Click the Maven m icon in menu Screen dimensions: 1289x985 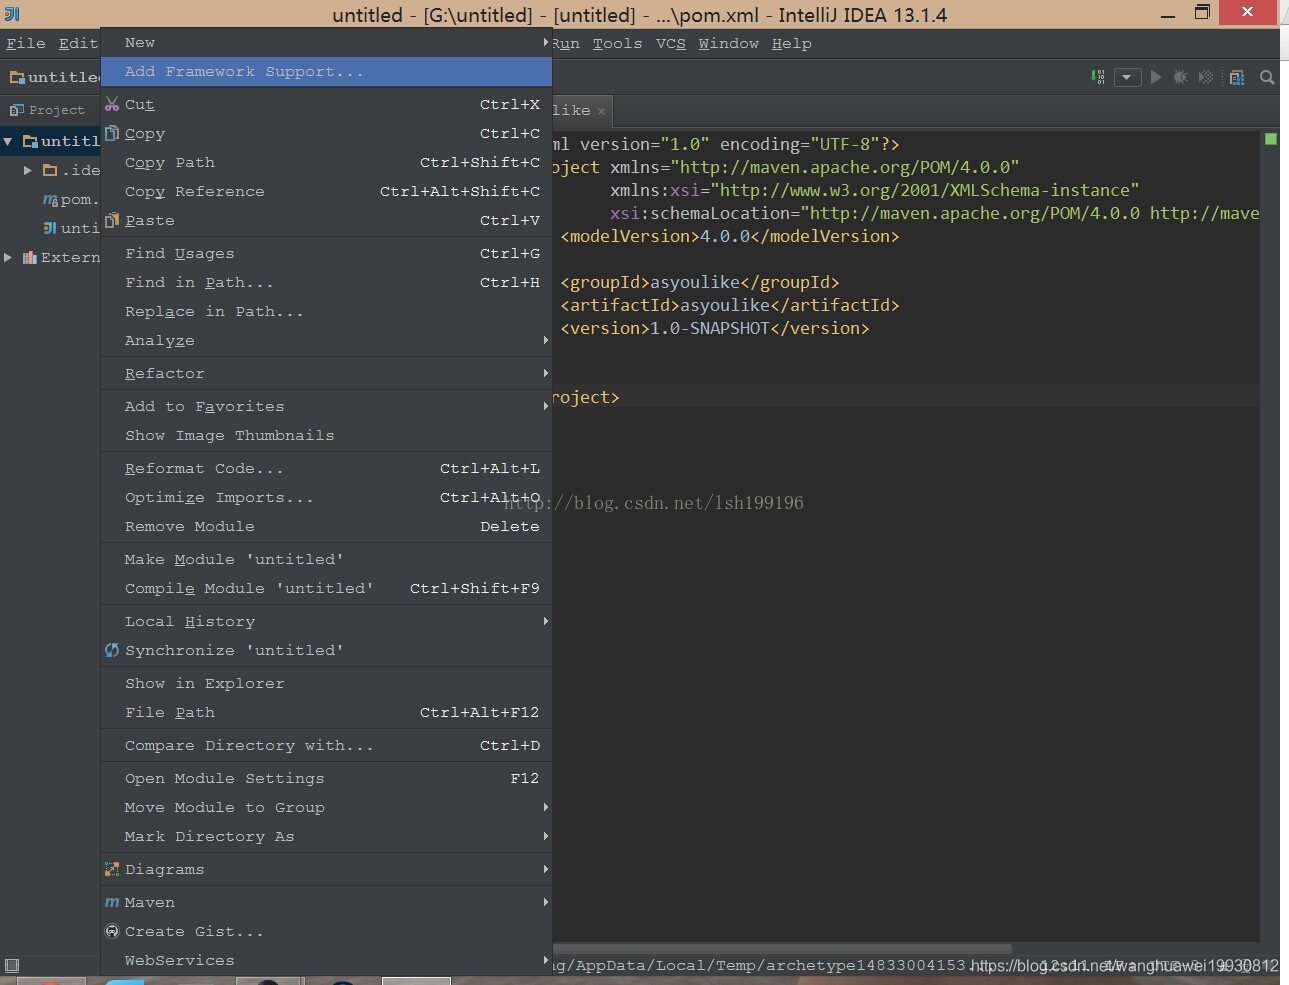[112, 902]
